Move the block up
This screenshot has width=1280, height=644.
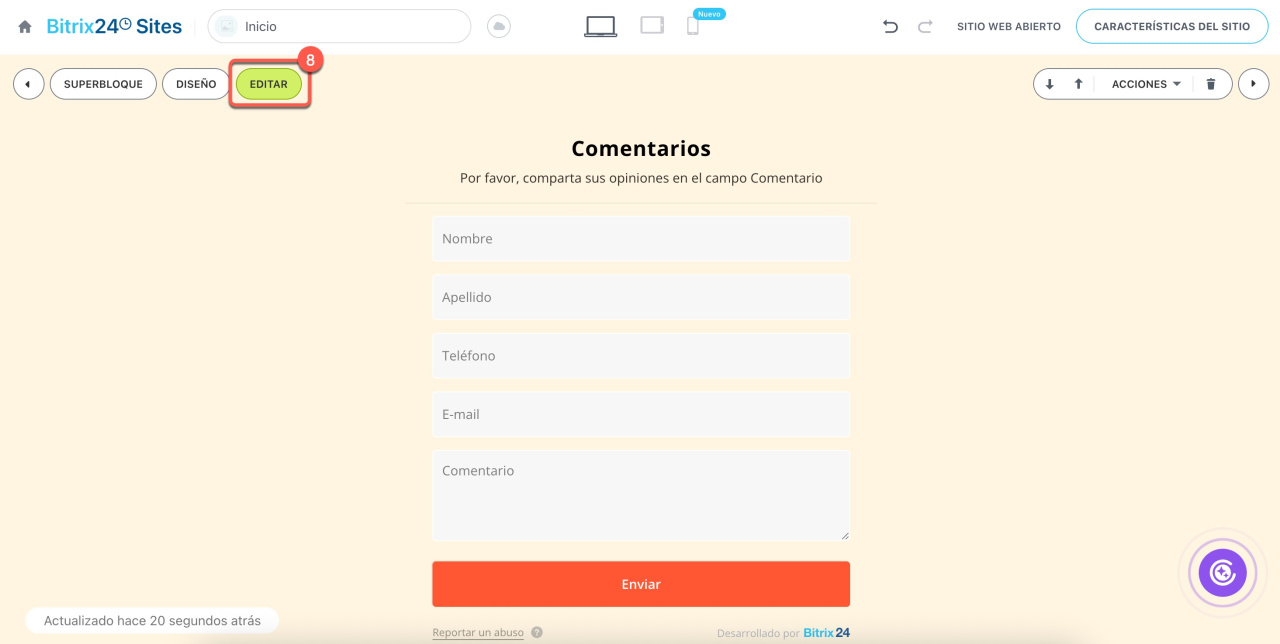[1078, 84]
